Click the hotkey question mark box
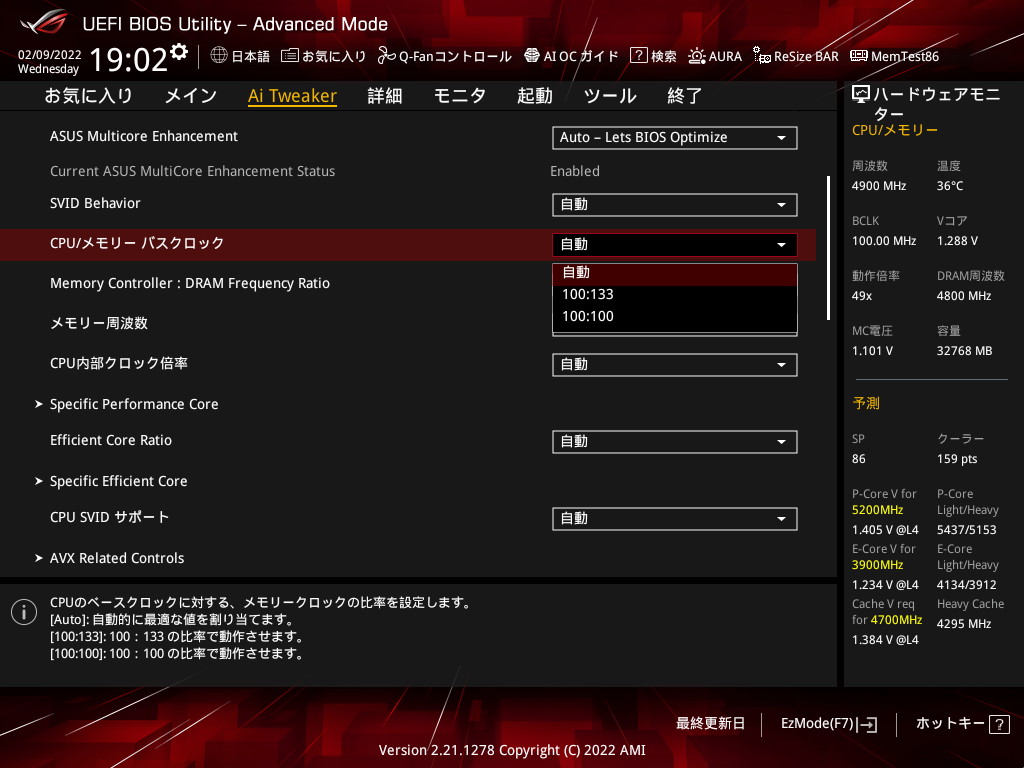Image resolution: width=1024 pixels, height=768 pixels. coord(999,724)
